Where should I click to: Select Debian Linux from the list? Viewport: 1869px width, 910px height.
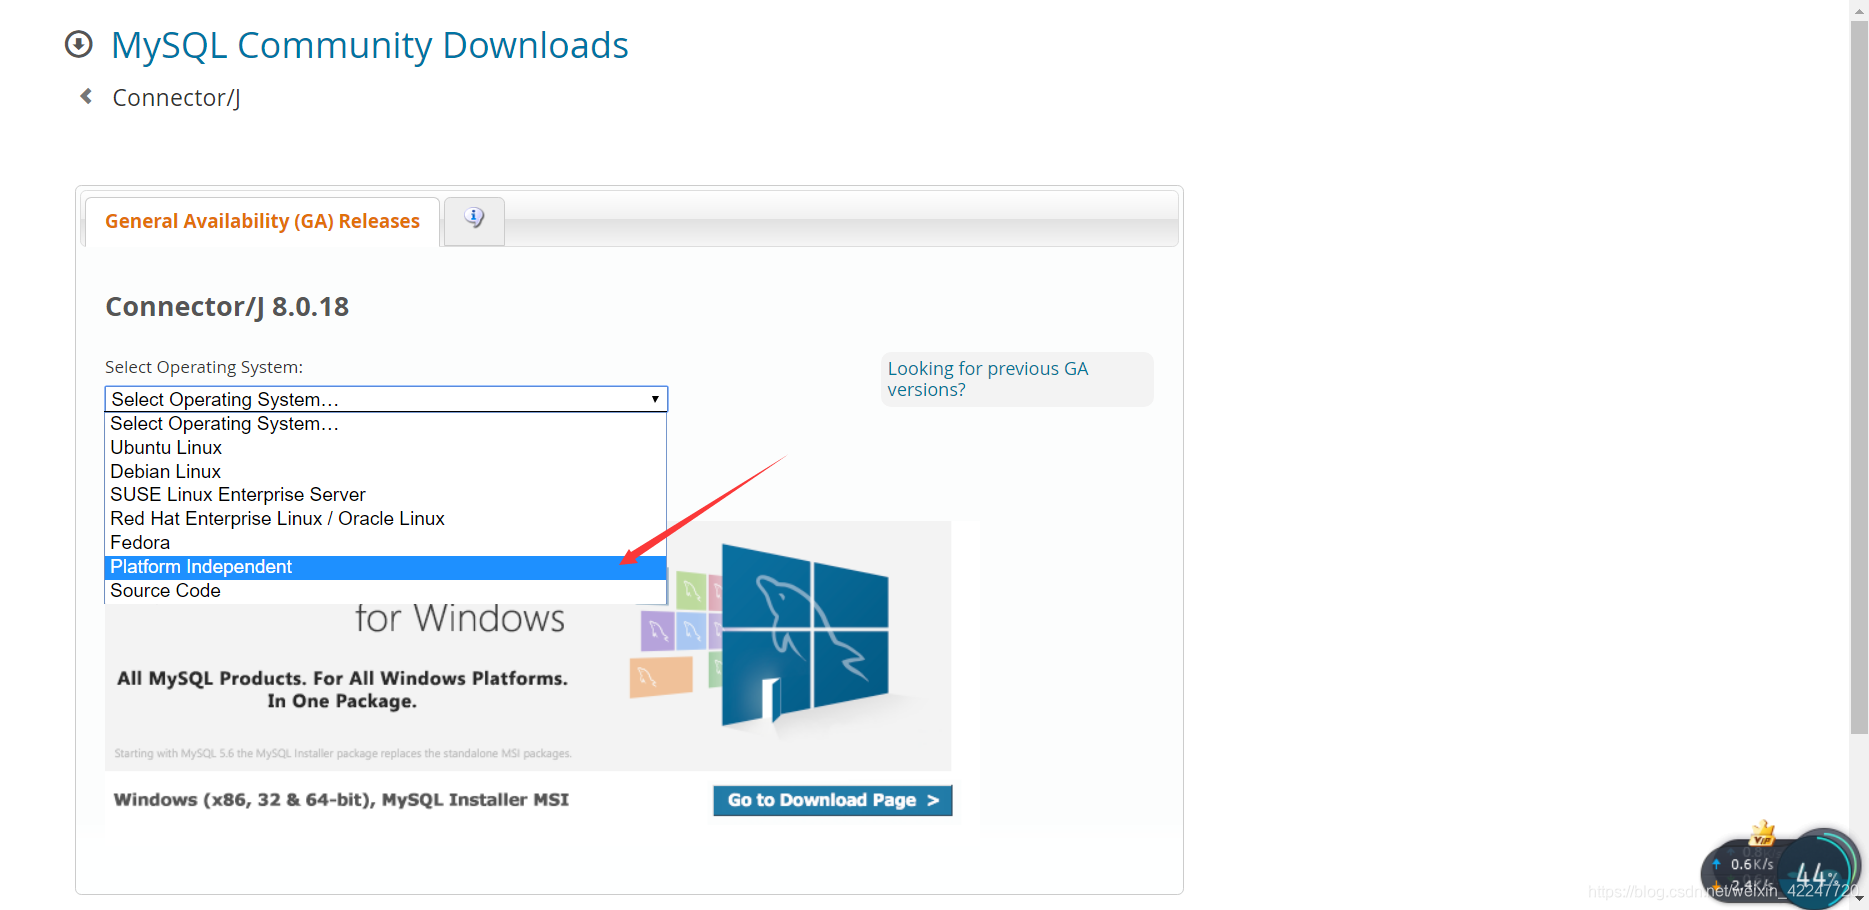[x=385, y=472]
